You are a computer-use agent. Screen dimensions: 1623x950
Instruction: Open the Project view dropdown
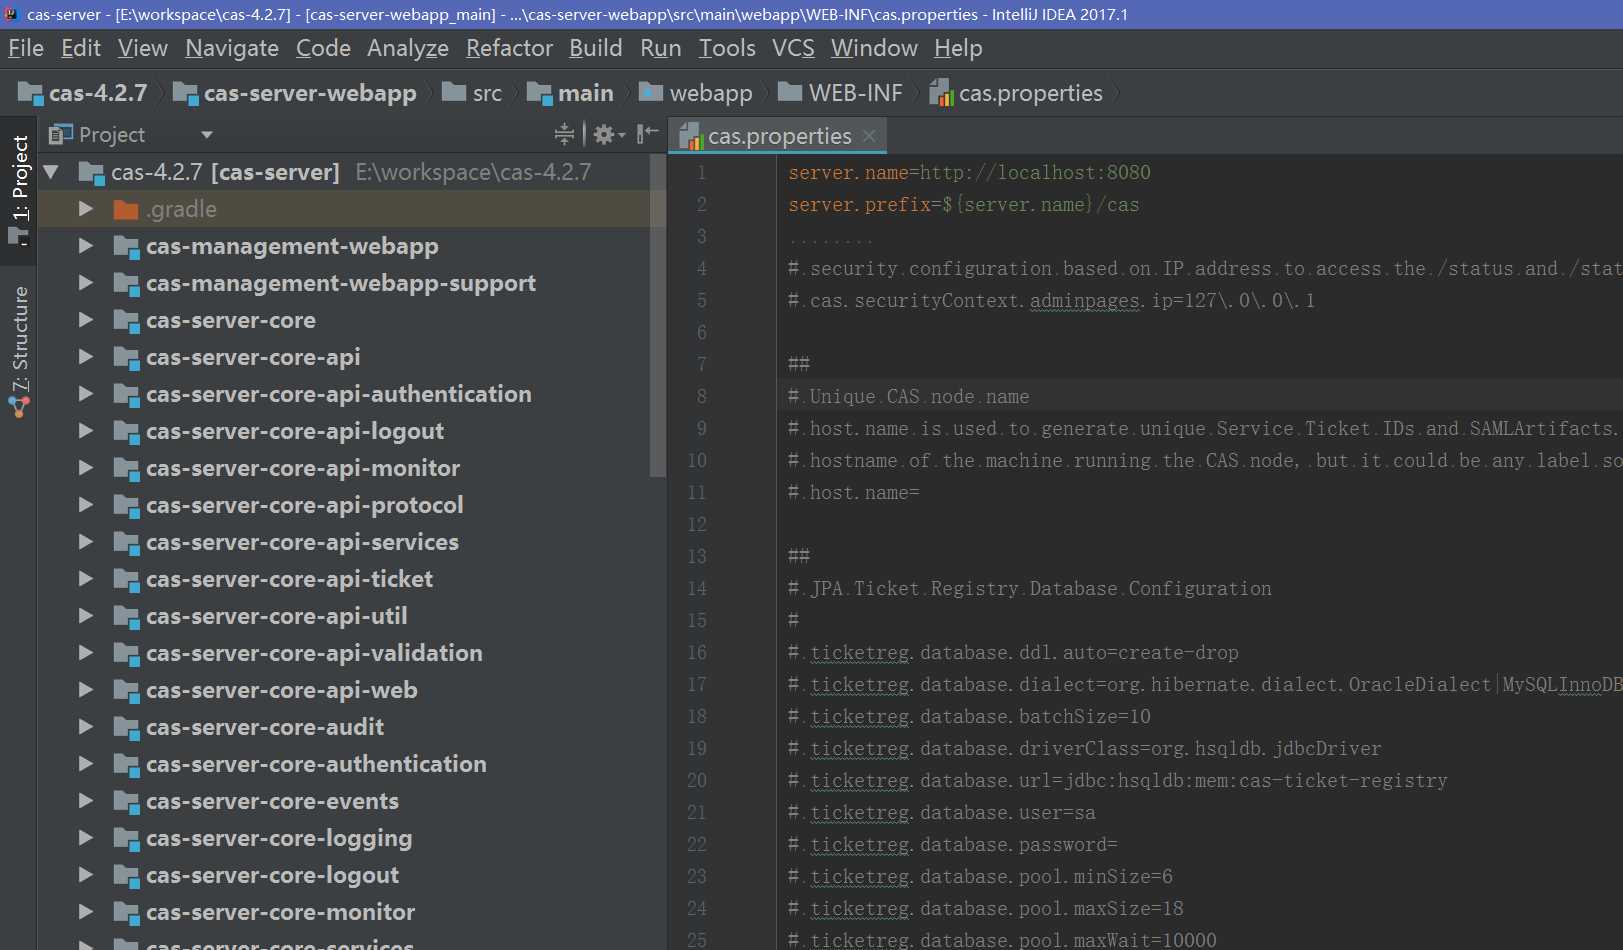pos(207,135)
